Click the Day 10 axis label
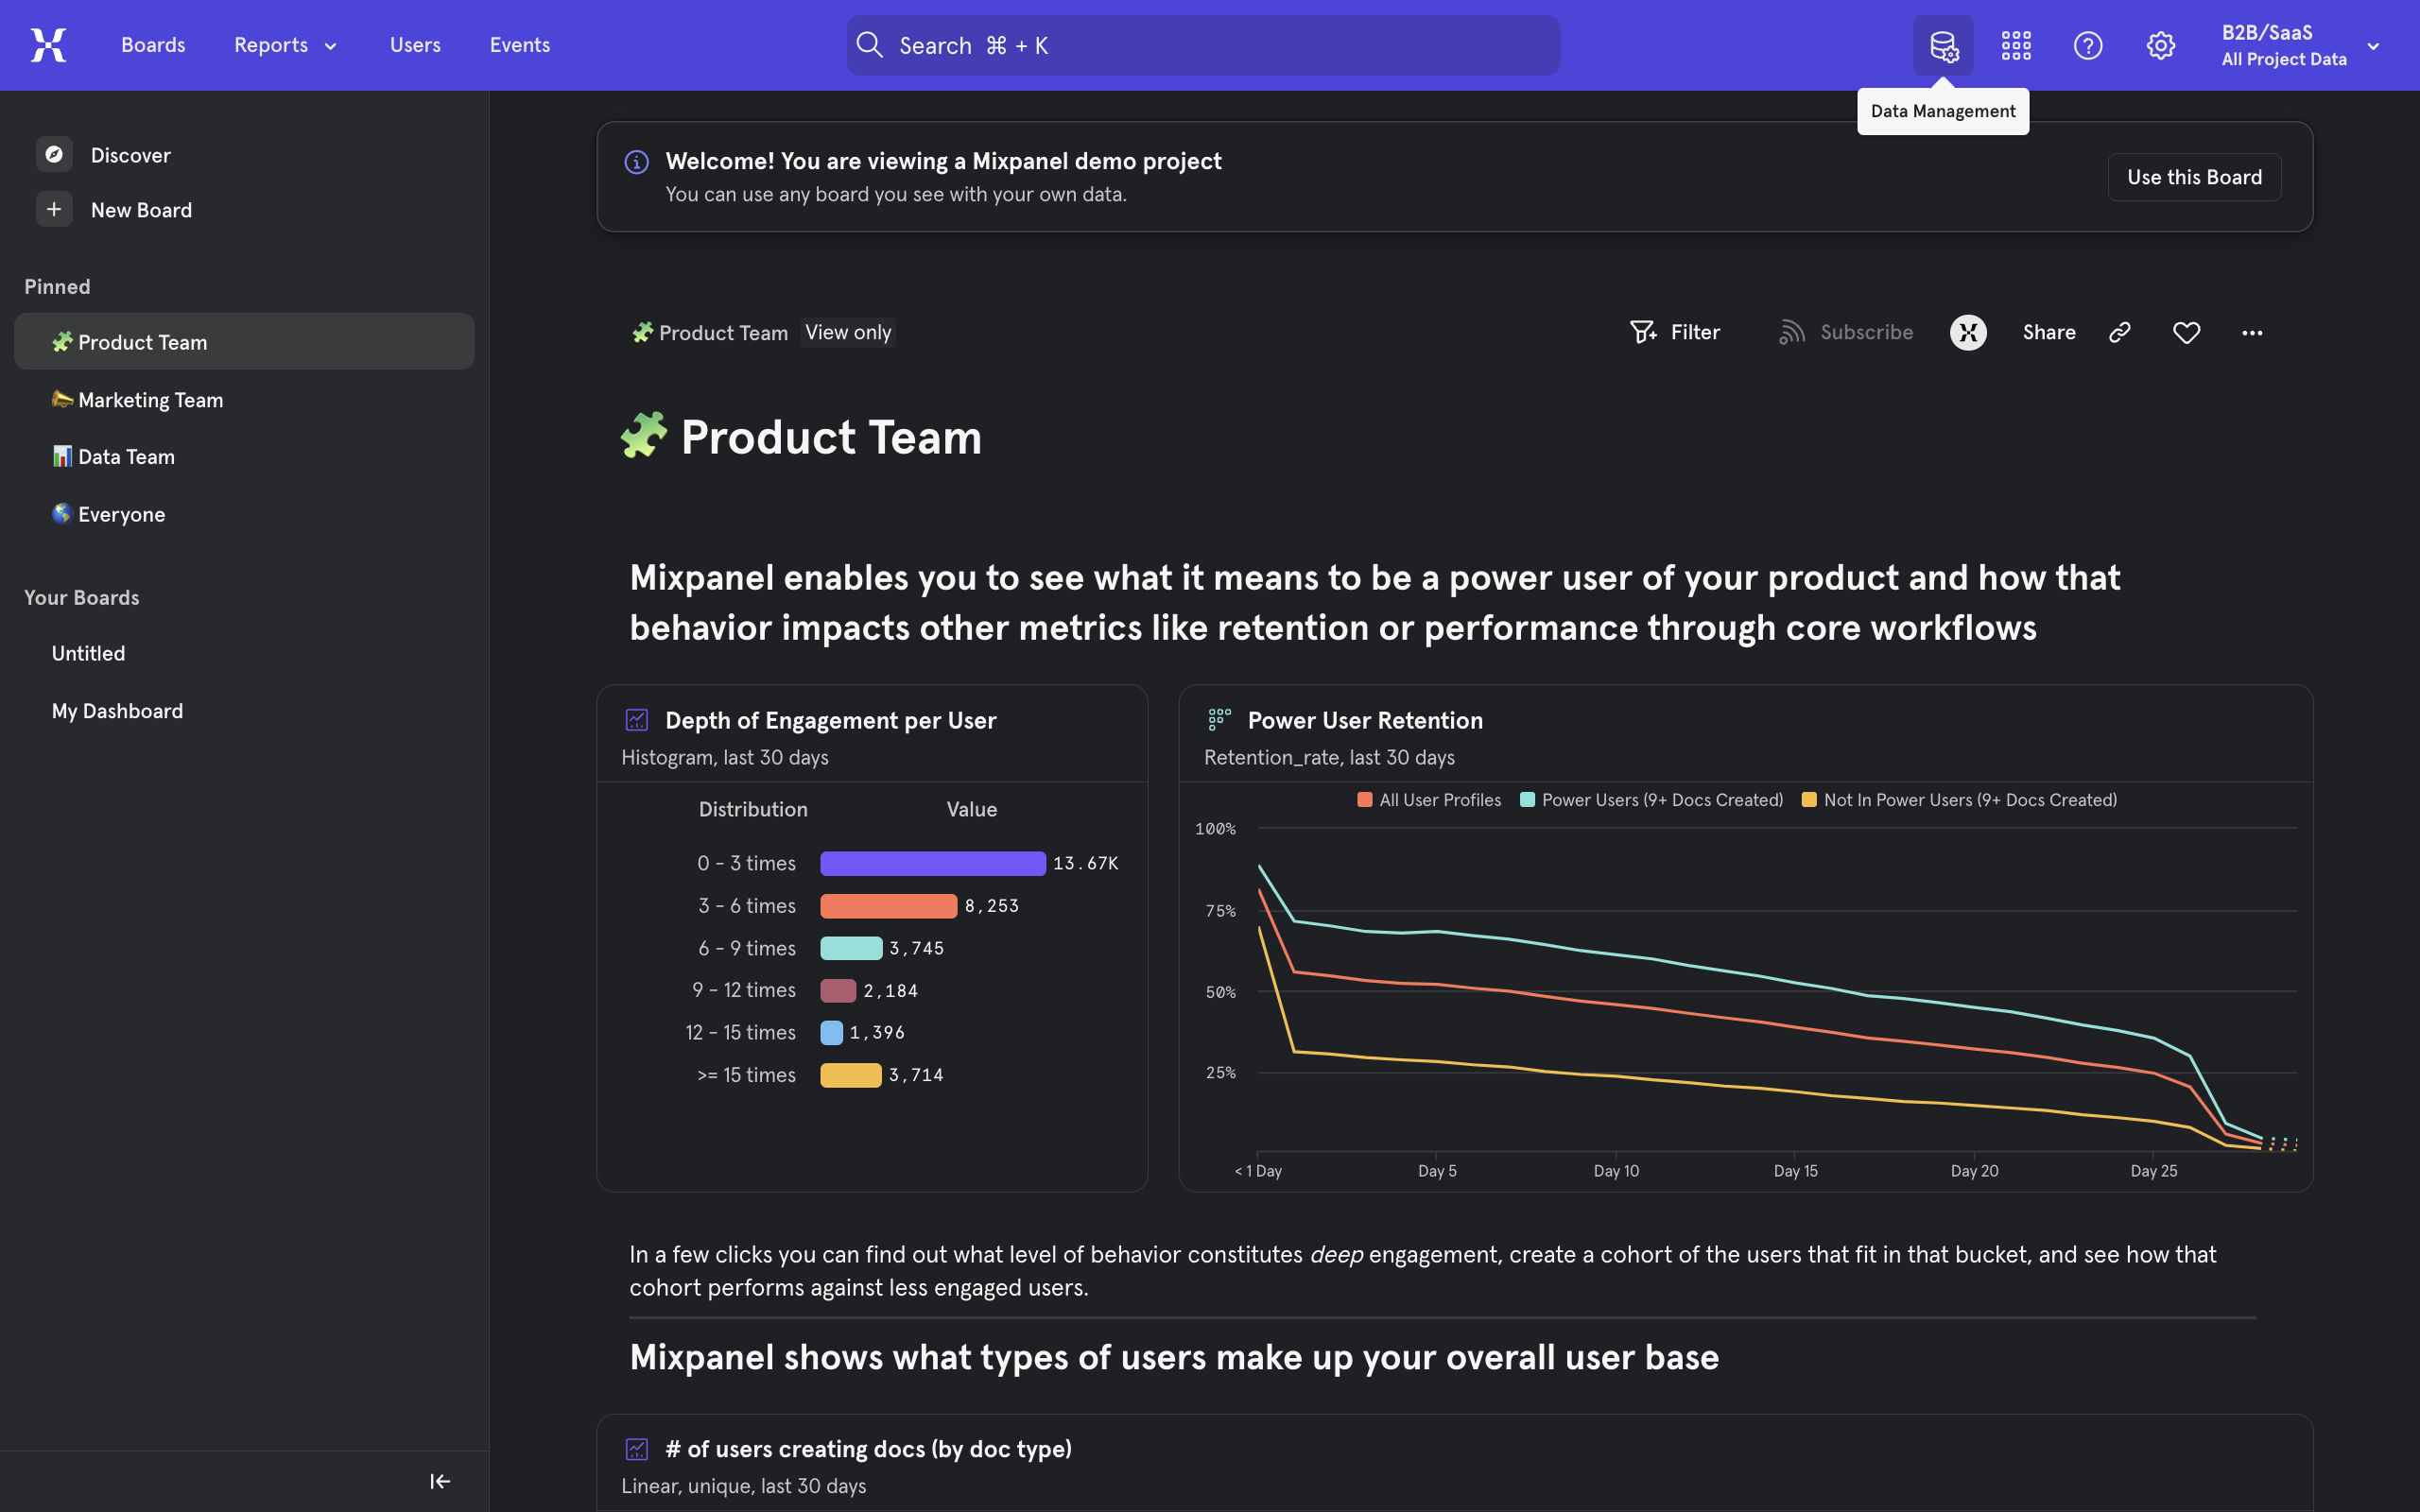 [1616, 1170]
